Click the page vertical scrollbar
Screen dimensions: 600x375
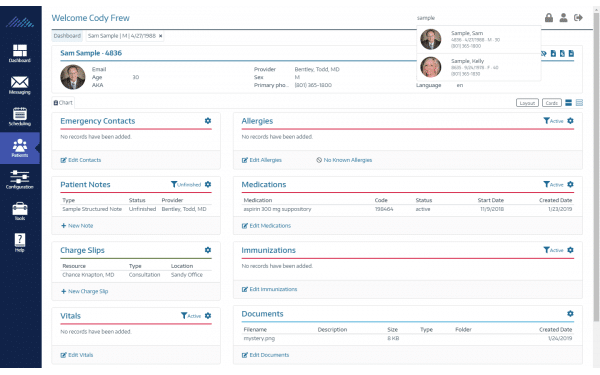pos(596,168)
